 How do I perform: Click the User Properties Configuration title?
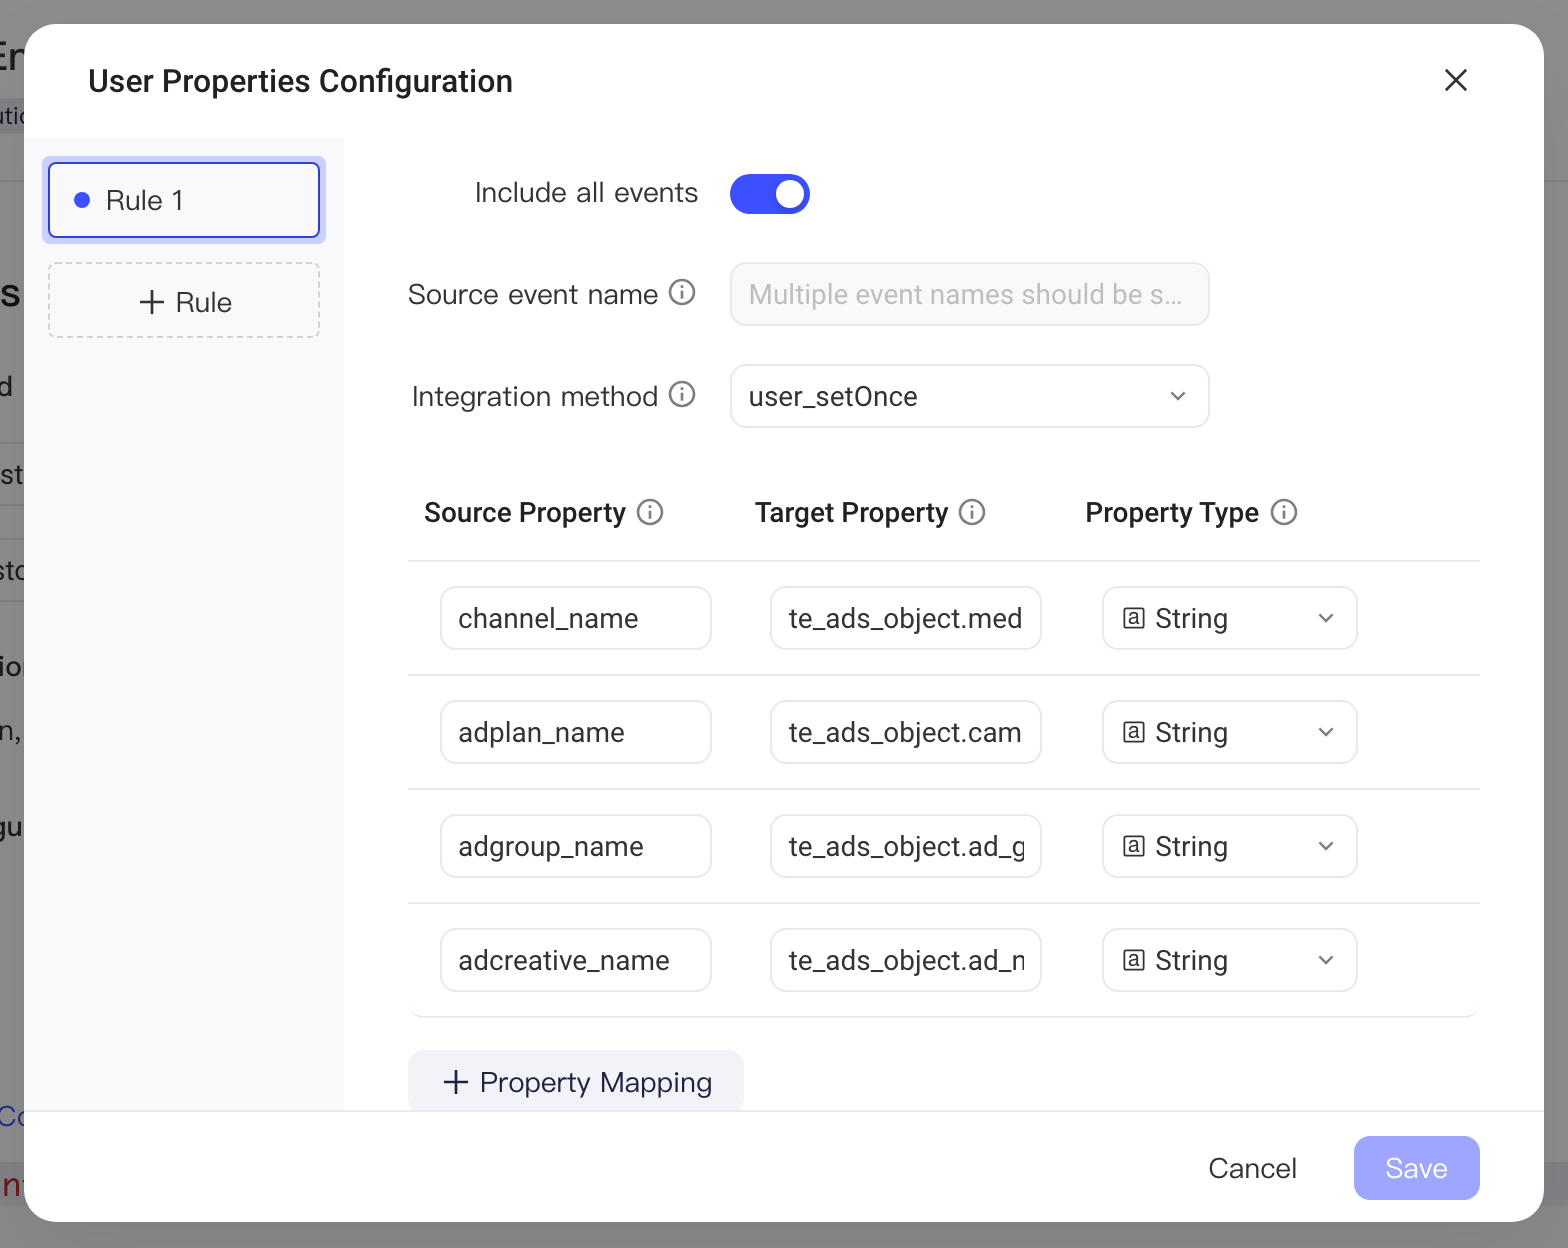[x=300, y=81]
